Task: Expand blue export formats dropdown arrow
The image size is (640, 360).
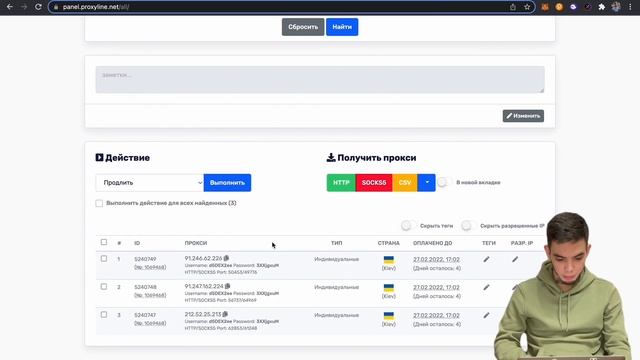Action: coord(427,182)
